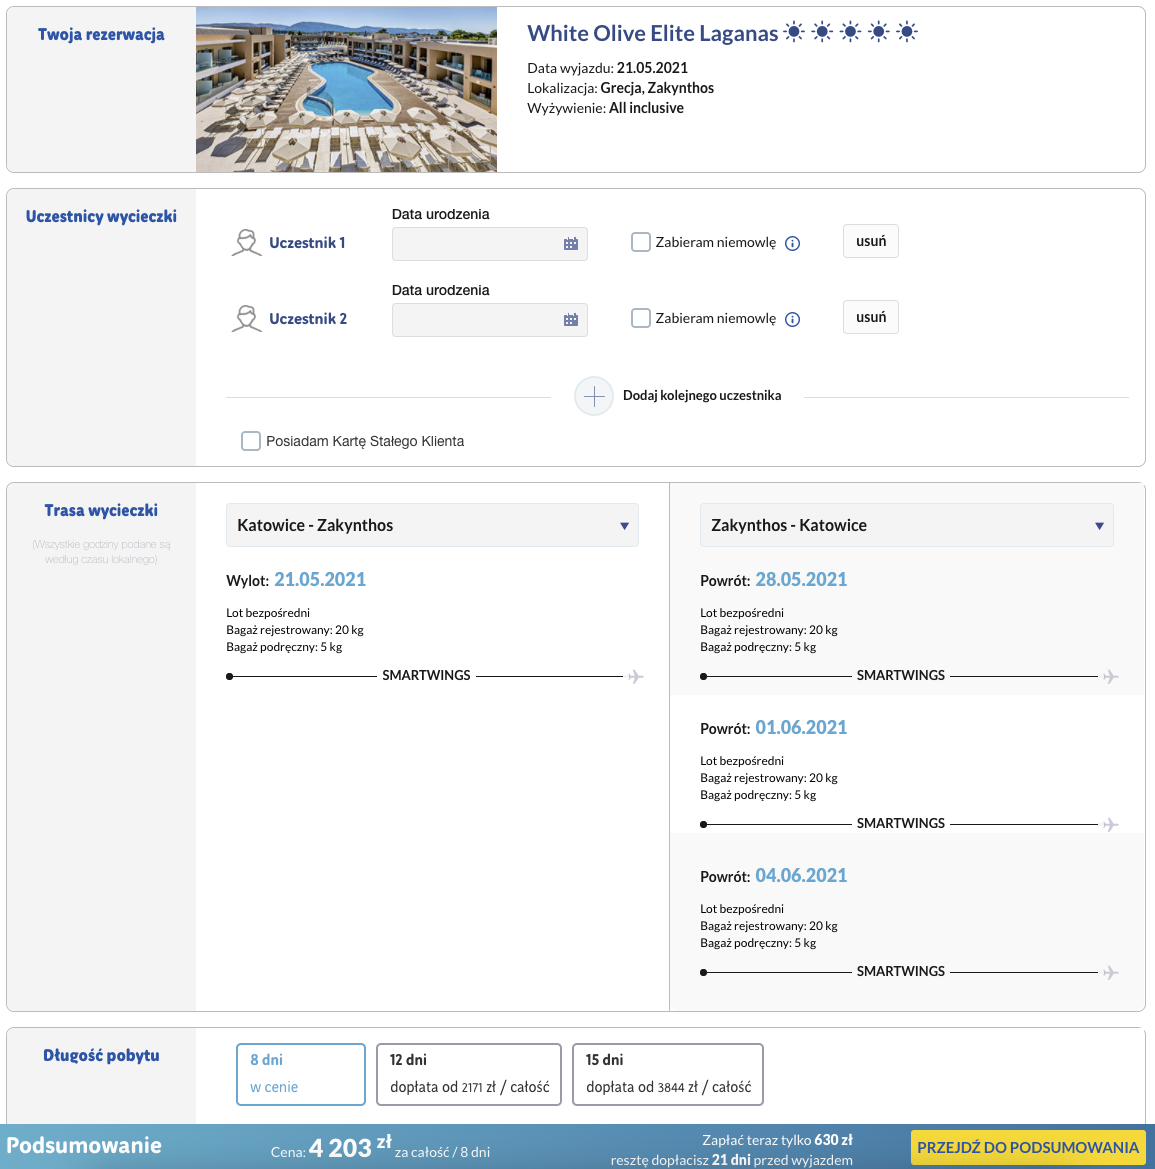The image size is (1155, 1169).
Task: Expand the Zakynthos - Katowice dropdown
Action: 906,526
